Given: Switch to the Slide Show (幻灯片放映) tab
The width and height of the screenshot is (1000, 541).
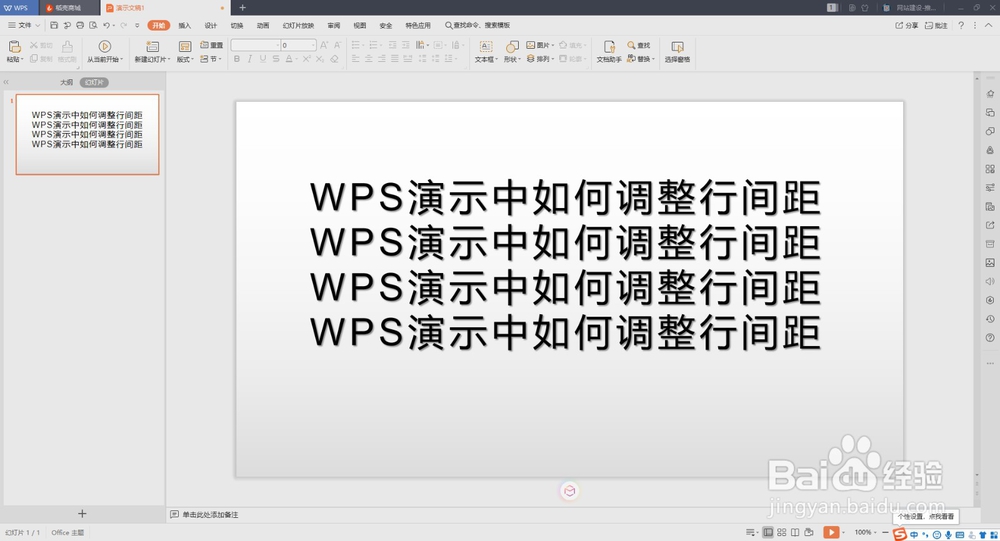Looking at the screenshot, I should (298, 26).
